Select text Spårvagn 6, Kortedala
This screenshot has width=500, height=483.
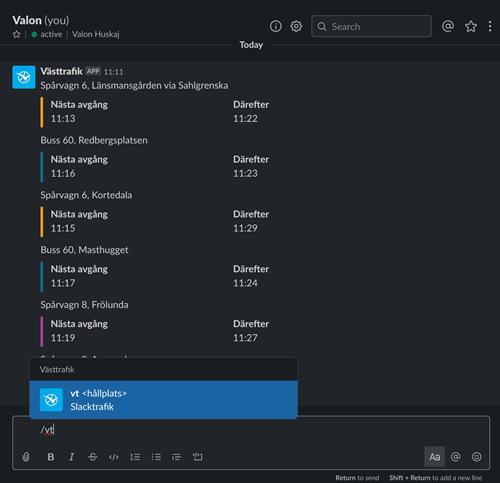[x=86, y=195]
